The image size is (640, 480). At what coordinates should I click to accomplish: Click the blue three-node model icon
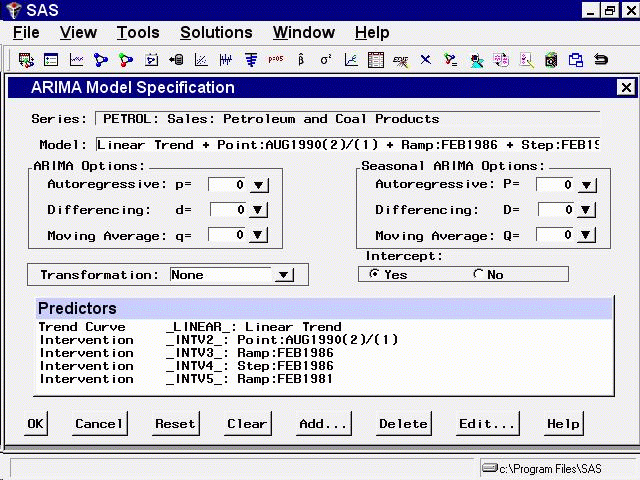101,60
